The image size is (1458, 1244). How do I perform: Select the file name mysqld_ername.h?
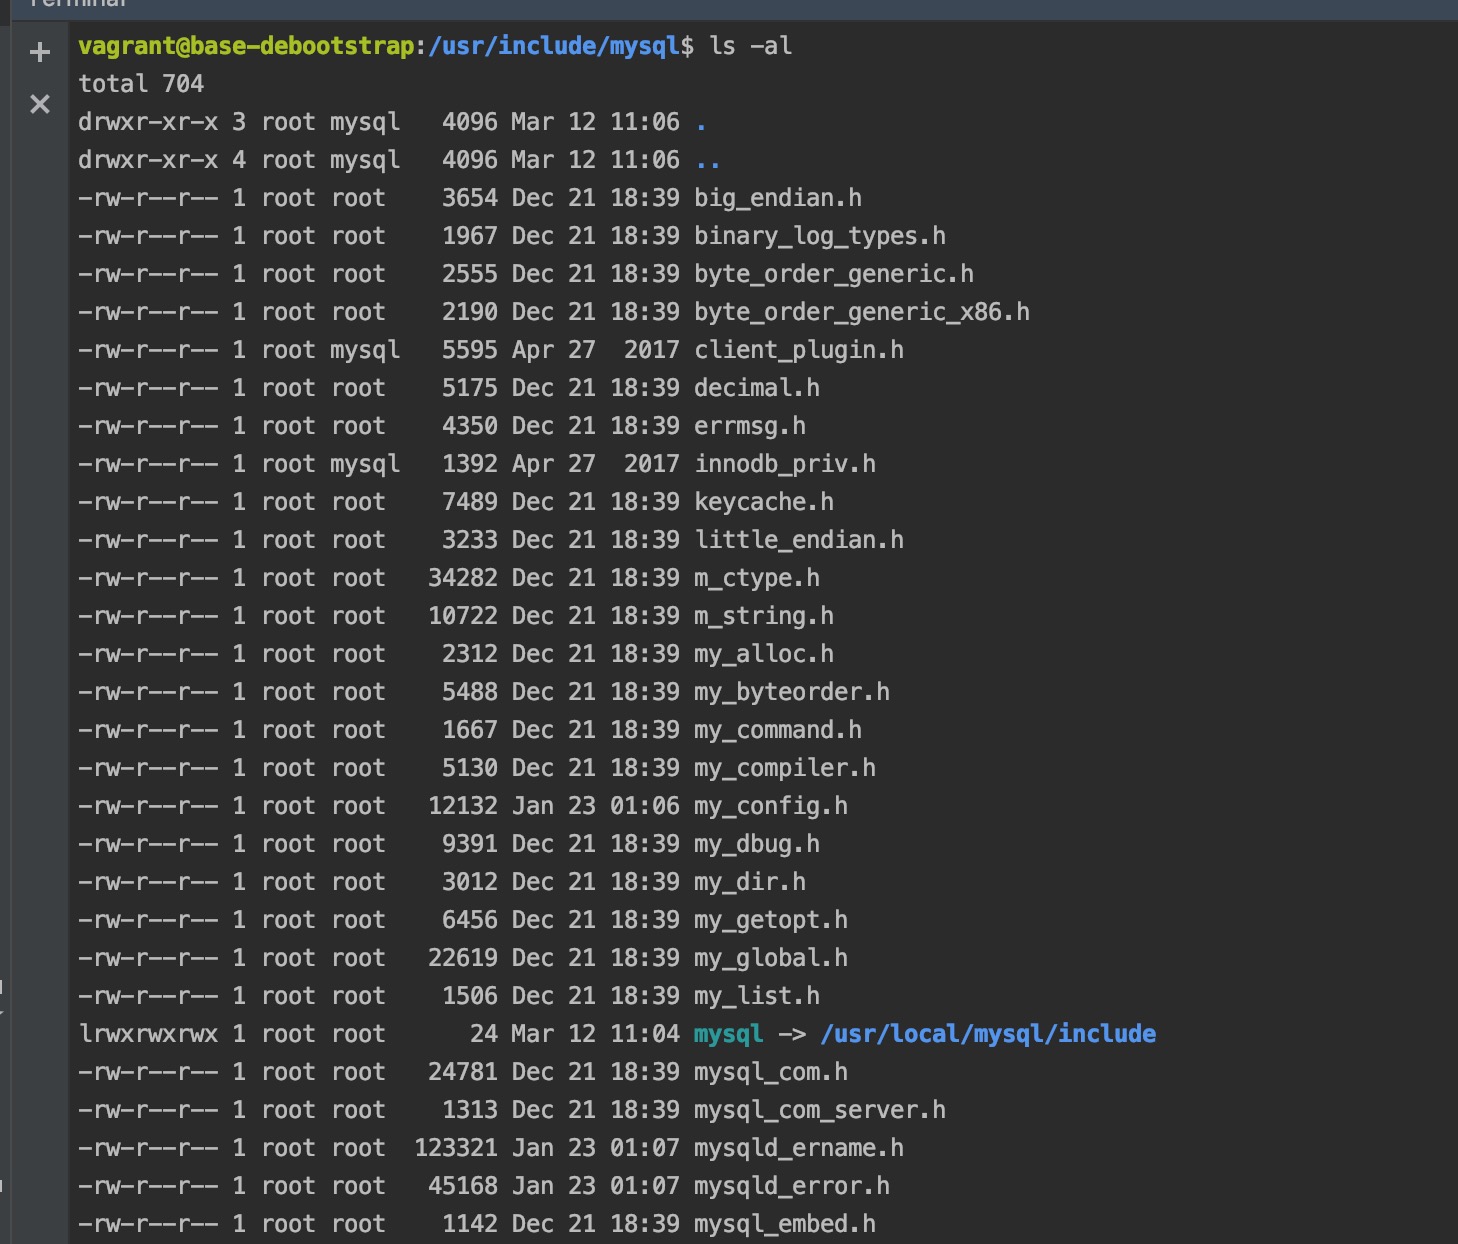click(x=799, y=1148)
